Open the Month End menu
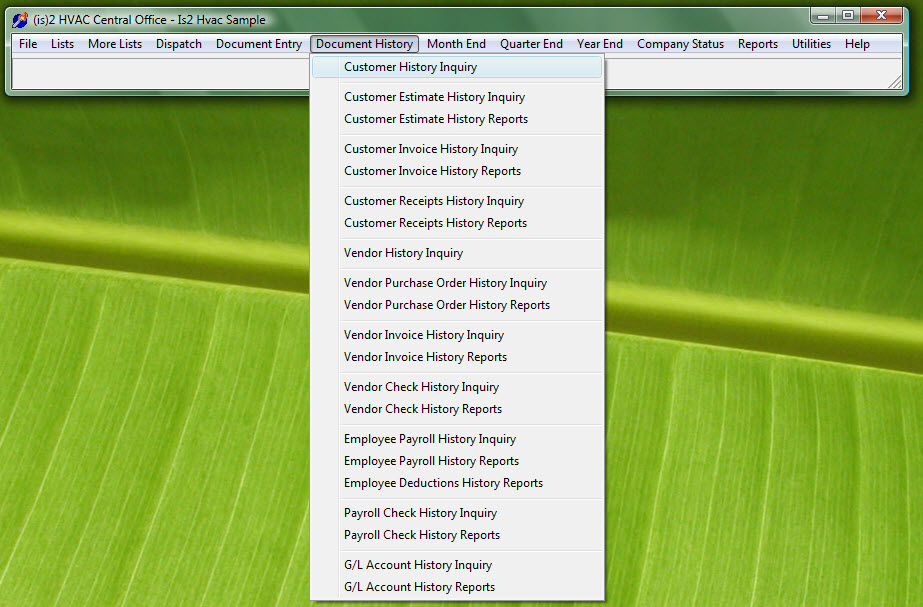This screenshot has height=607, width=923. [x=456, y=44]
